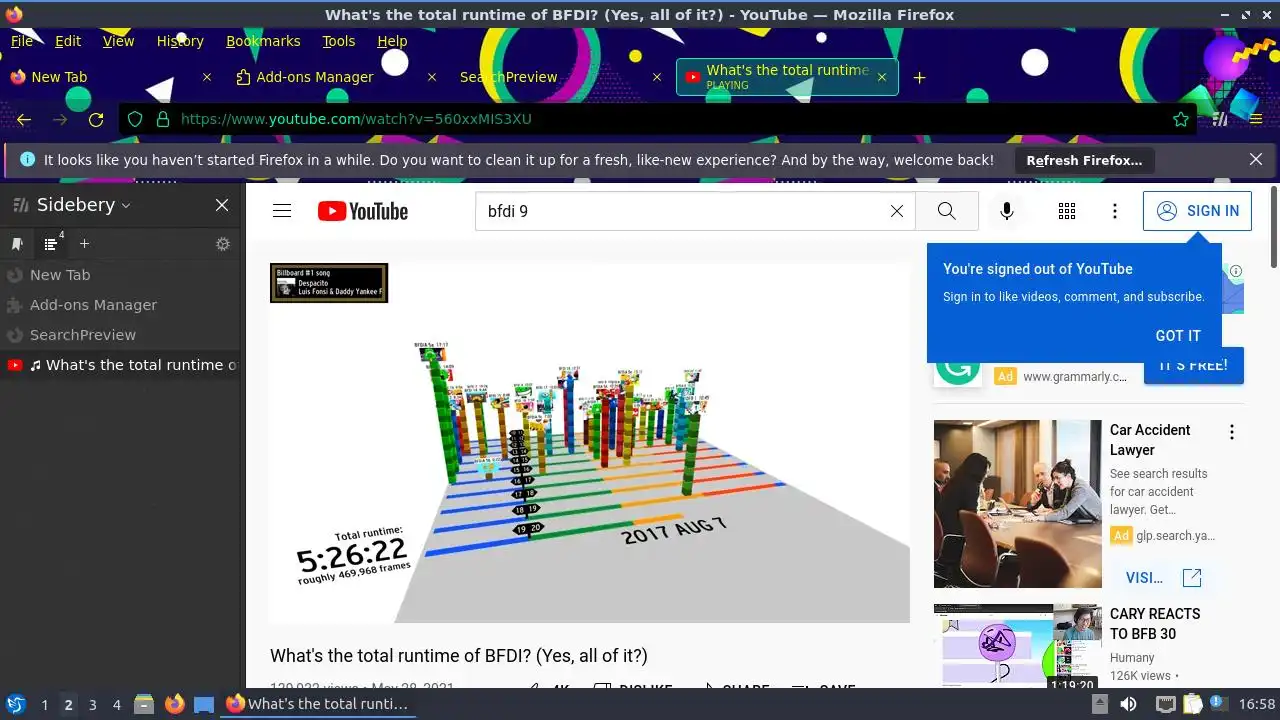
Task: Open Sidebery settings gear
Action: point(223,244)
